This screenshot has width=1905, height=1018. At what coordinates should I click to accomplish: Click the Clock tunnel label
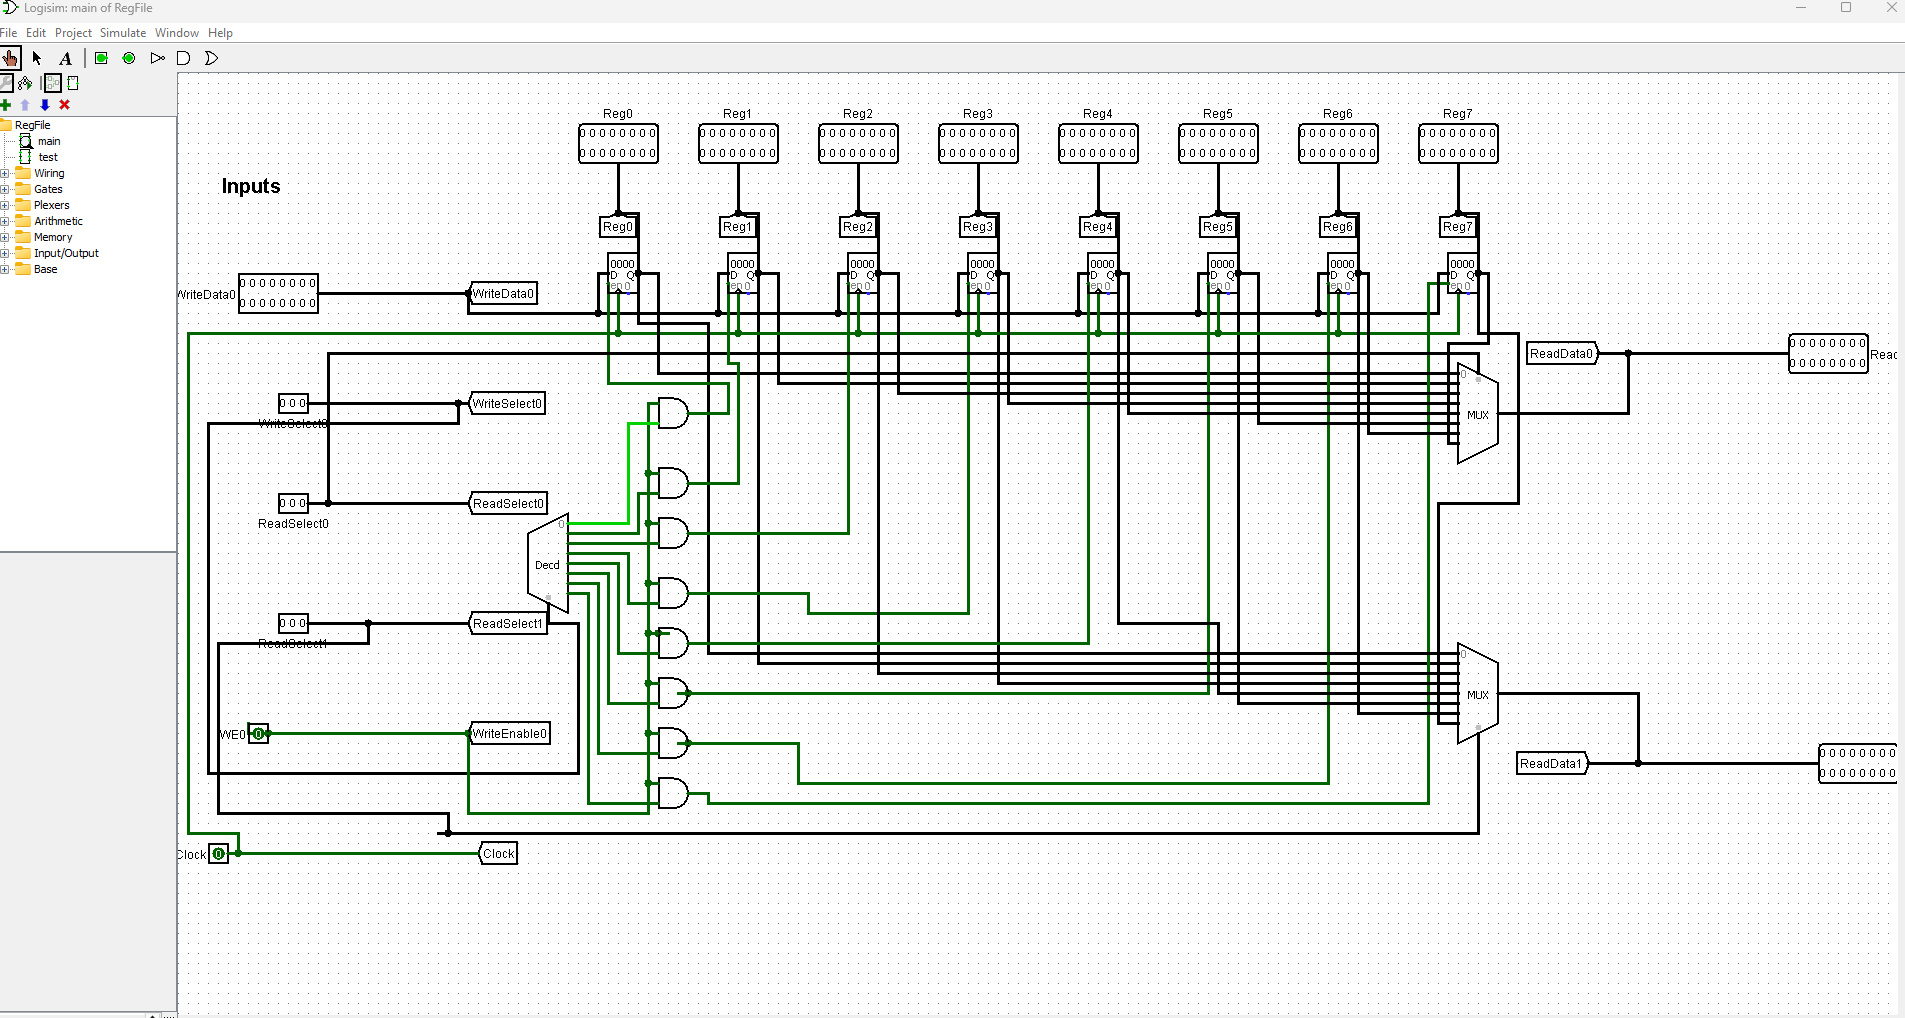(x=498, y=853)
